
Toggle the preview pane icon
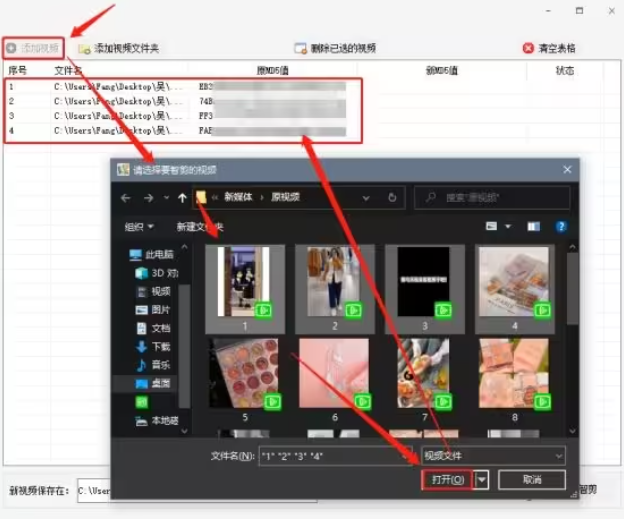click(x=534, y=227)
